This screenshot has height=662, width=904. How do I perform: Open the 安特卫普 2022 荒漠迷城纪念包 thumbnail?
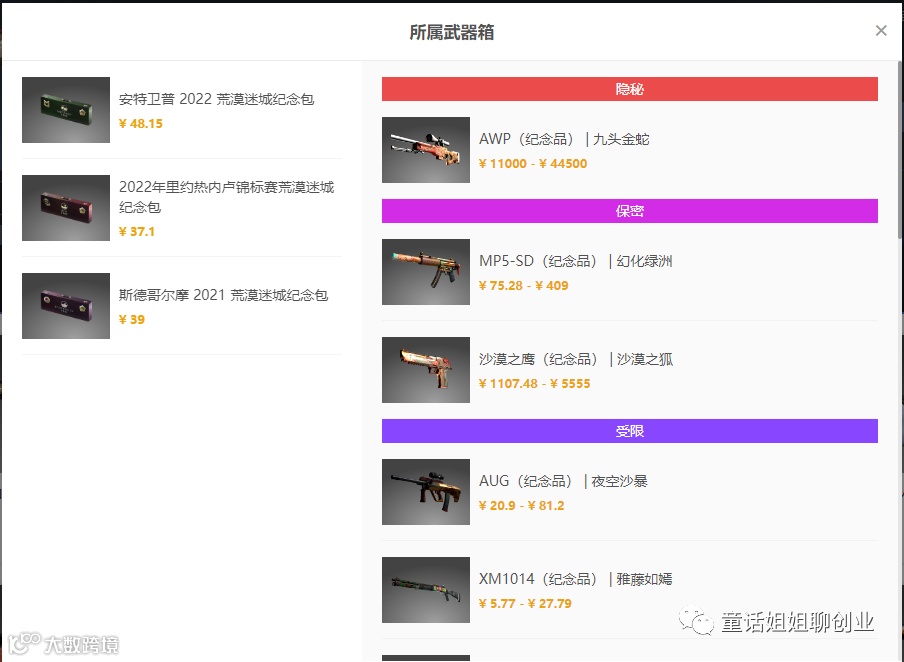66,110
